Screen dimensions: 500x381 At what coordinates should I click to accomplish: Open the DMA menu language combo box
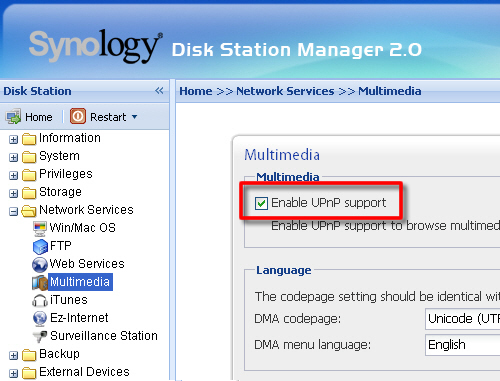pos(462,345)
